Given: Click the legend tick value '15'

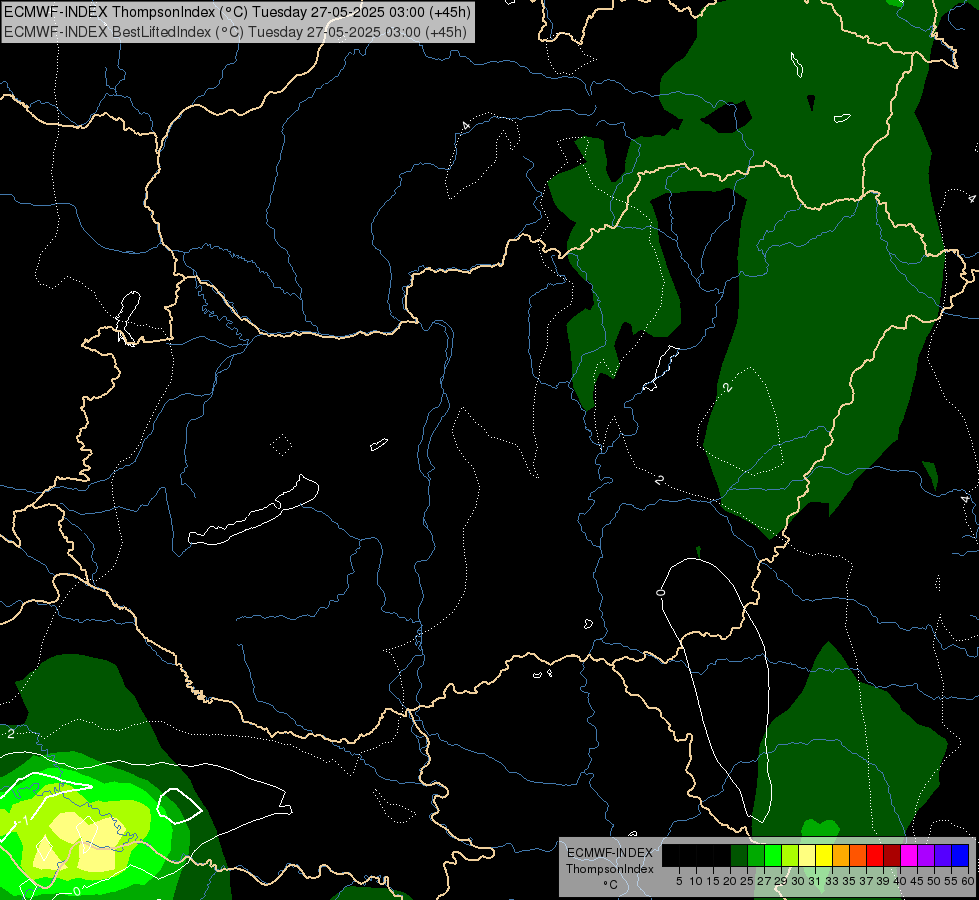Looking at the screenshot, I should coord(713,881).
